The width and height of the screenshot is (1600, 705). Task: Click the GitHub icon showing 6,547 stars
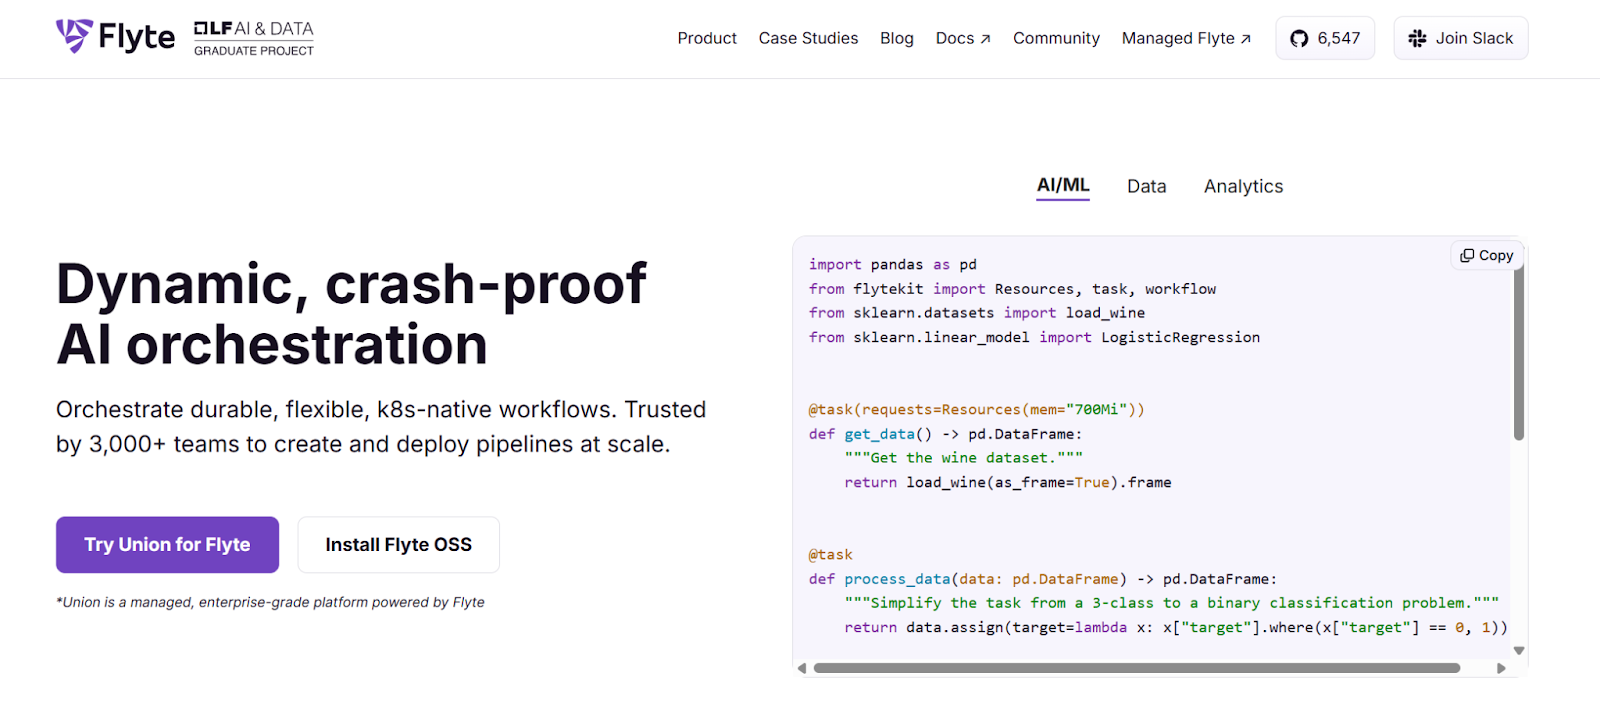(x=1299, y=38)
